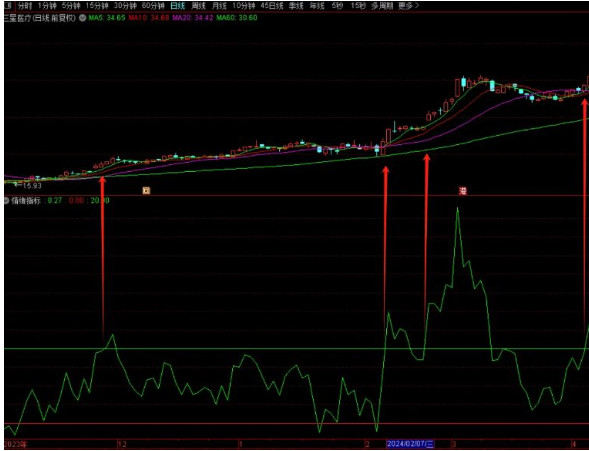589x451 pixels.
Task: Select the 60分钟 period tab
Action: 153,6
